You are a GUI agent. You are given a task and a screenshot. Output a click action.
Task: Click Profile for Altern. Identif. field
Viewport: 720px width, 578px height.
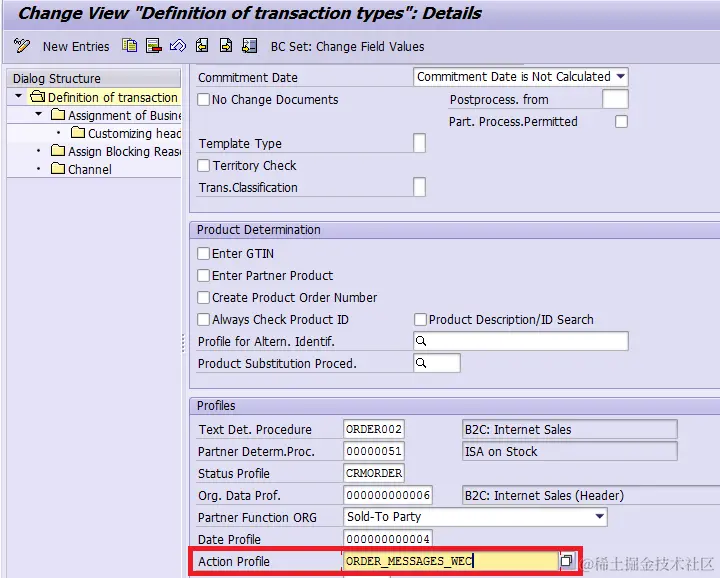(521, 341)
